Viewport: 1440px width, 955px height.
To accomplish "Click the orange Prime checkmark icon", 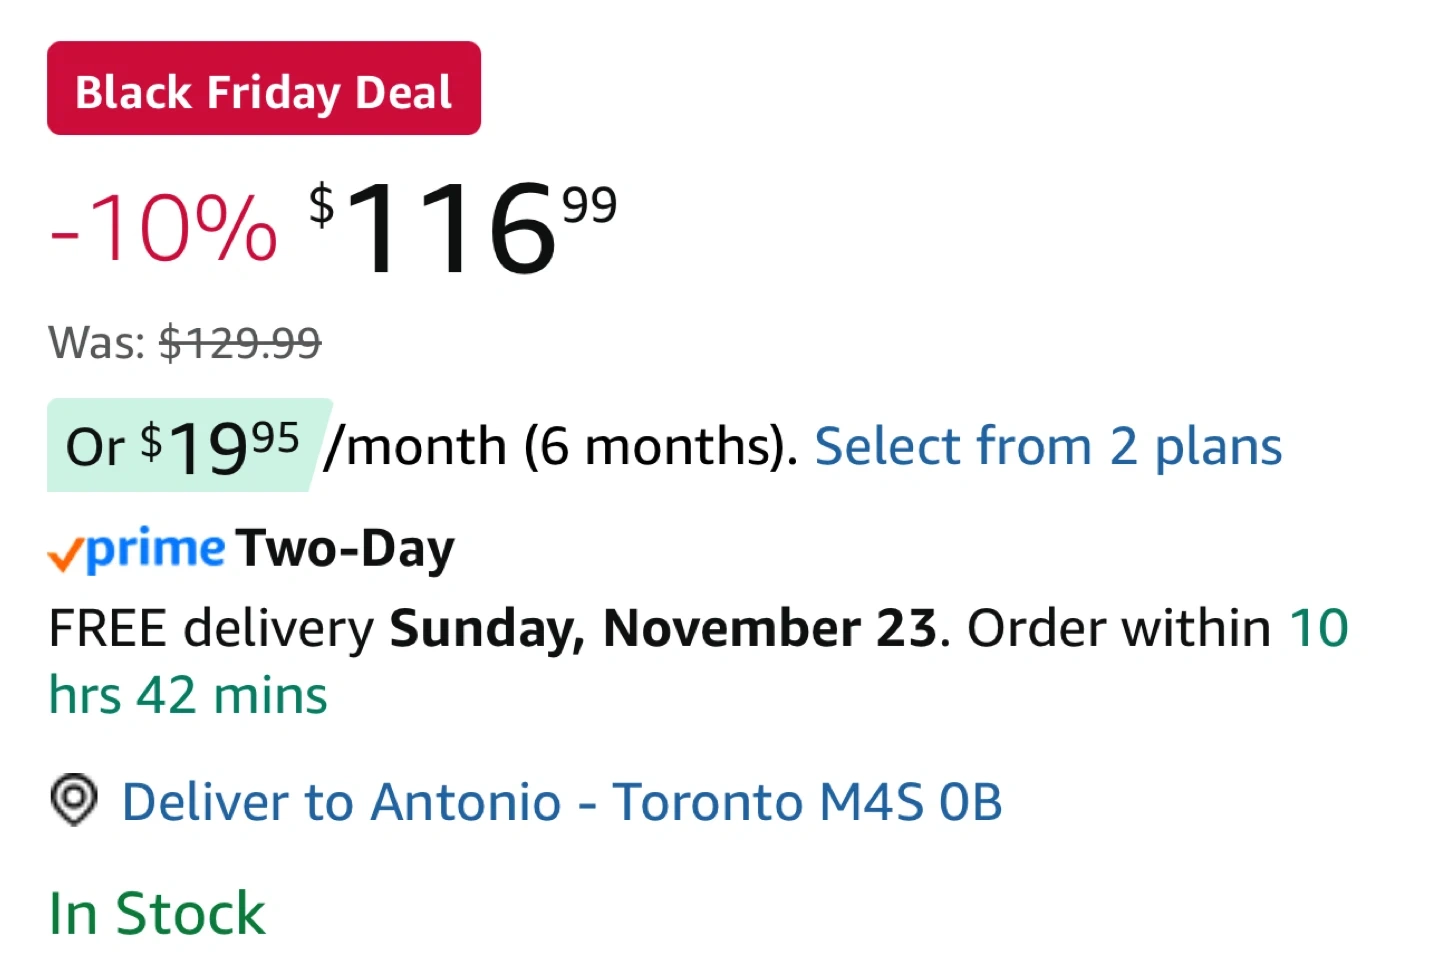I will (64, 553).
